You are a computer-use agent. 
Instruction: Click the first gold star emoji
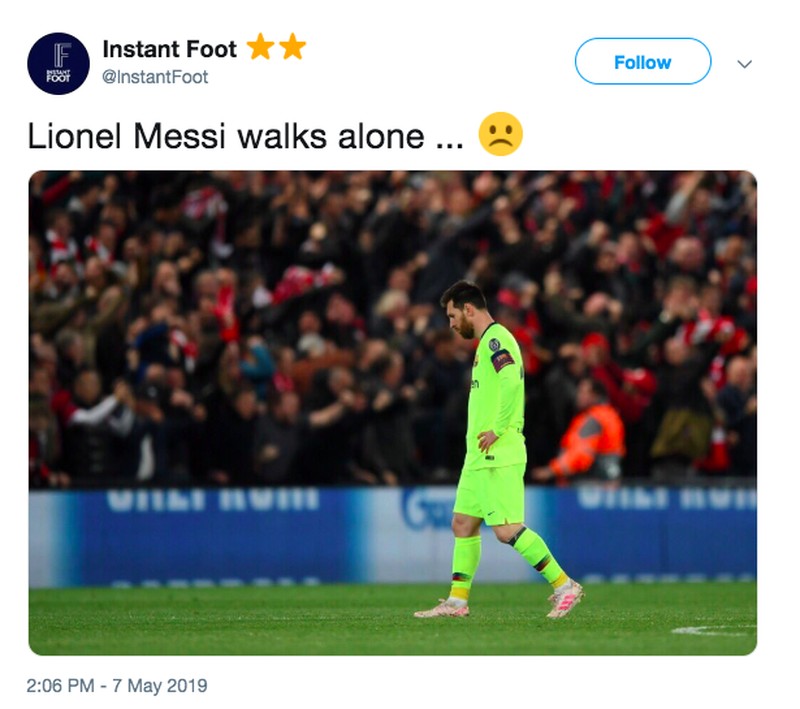point(260,47)
